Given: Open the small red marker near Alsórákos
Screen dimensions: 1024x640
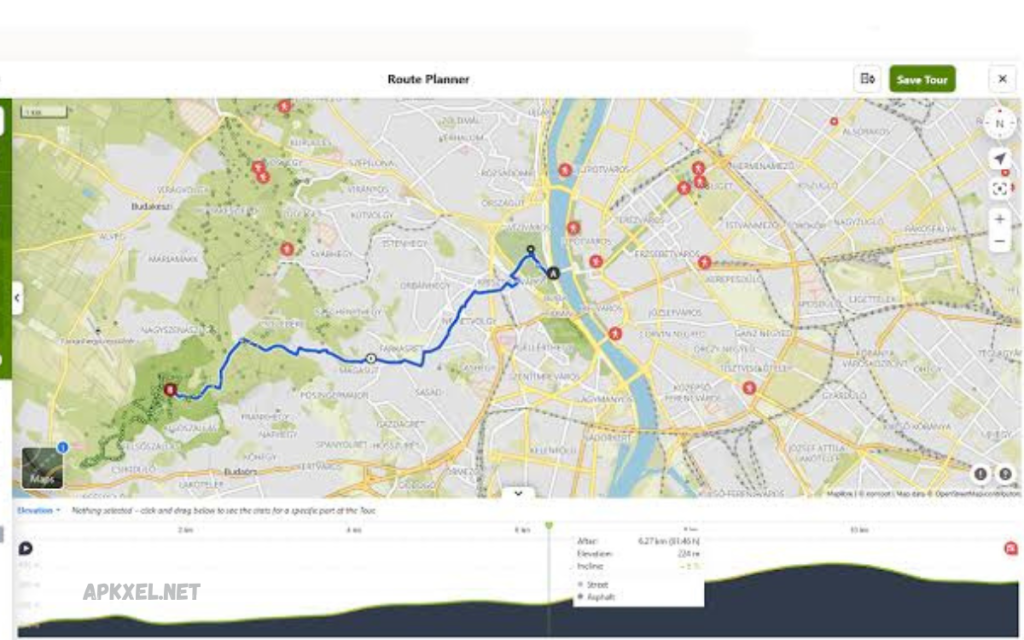Looking at the screenshot, I should (834, 121).
